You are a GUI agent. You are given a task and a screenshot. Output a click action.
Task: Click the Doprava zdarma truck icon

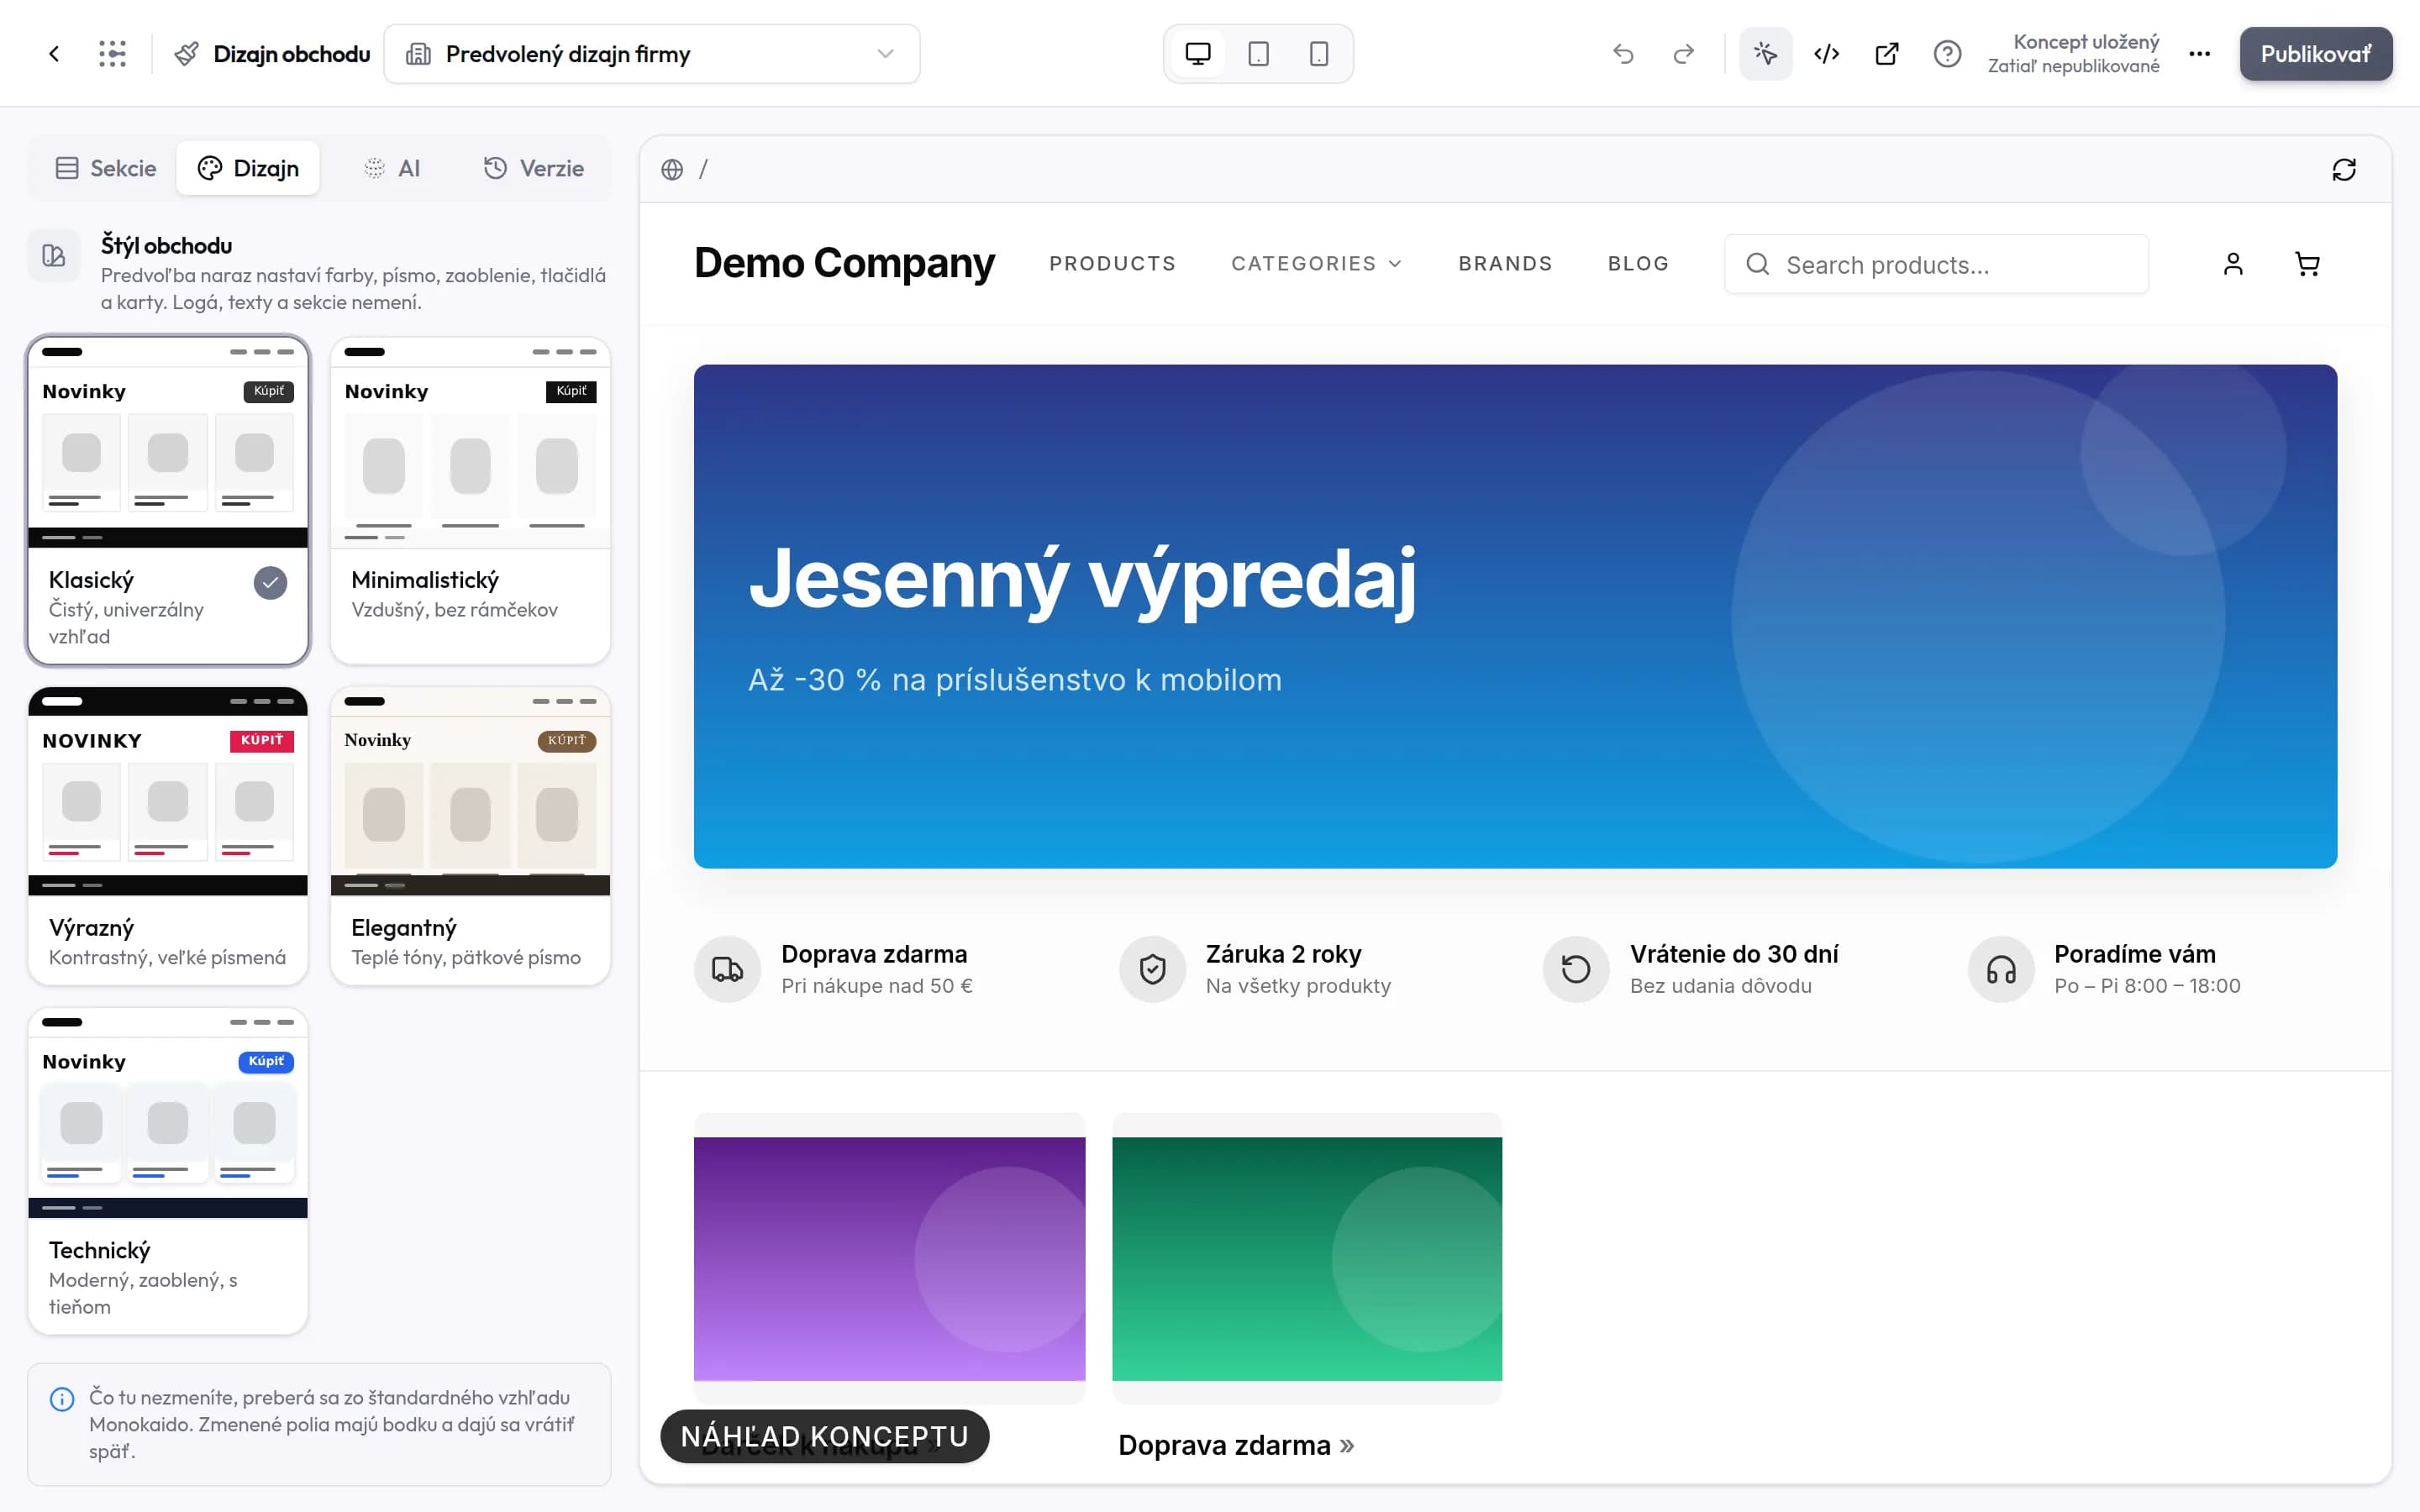coord(727,969)
